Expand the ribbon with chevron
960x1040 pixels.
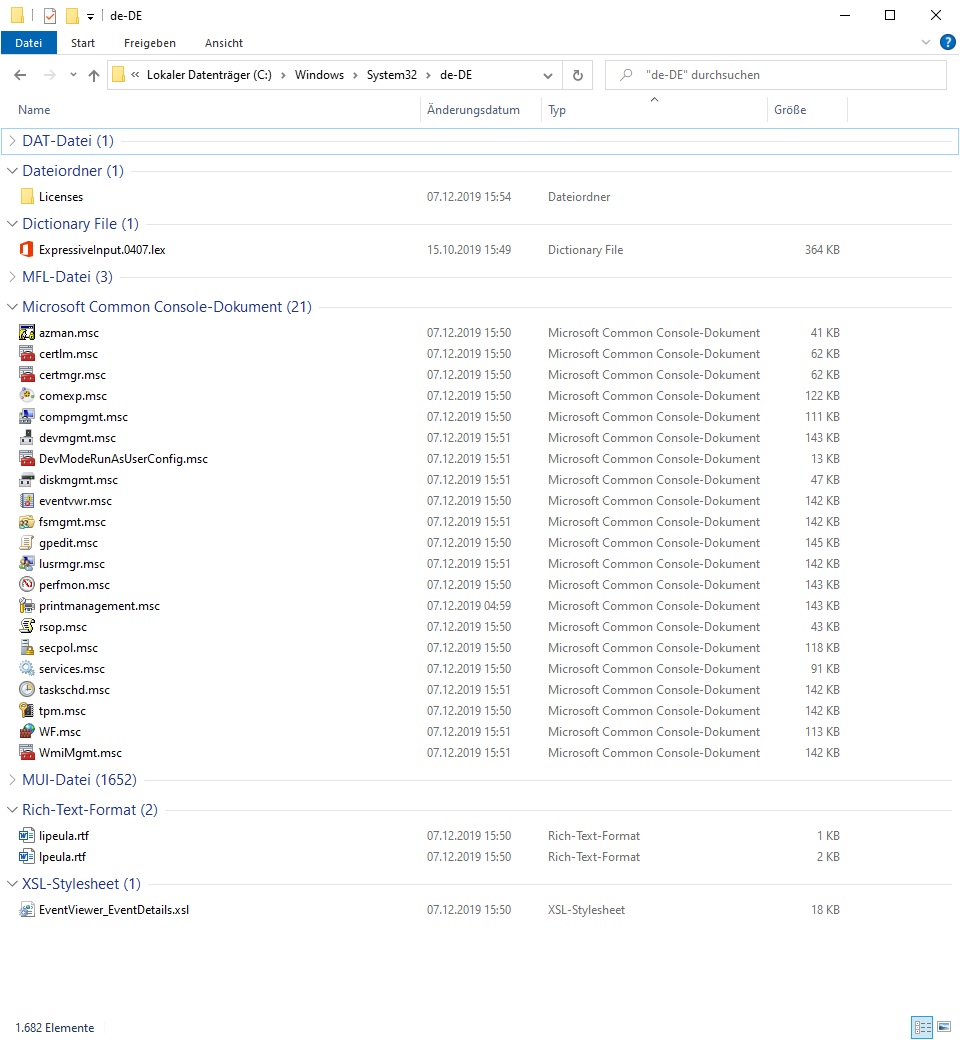(x=926, y=42)
